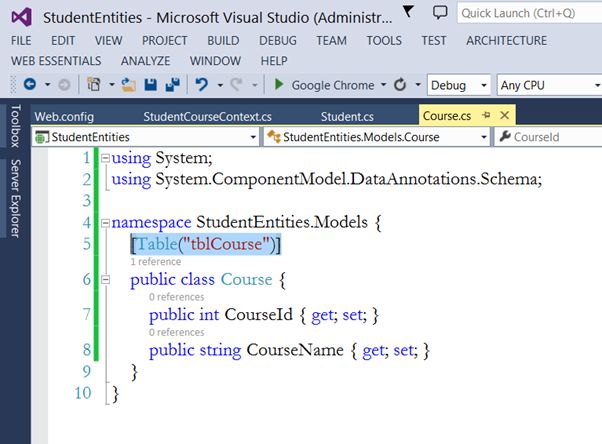The width and height of the screenshot is (602, 444).
Task: Click the Navigate Forward arrow icon
Action: [x=64, y=84]
